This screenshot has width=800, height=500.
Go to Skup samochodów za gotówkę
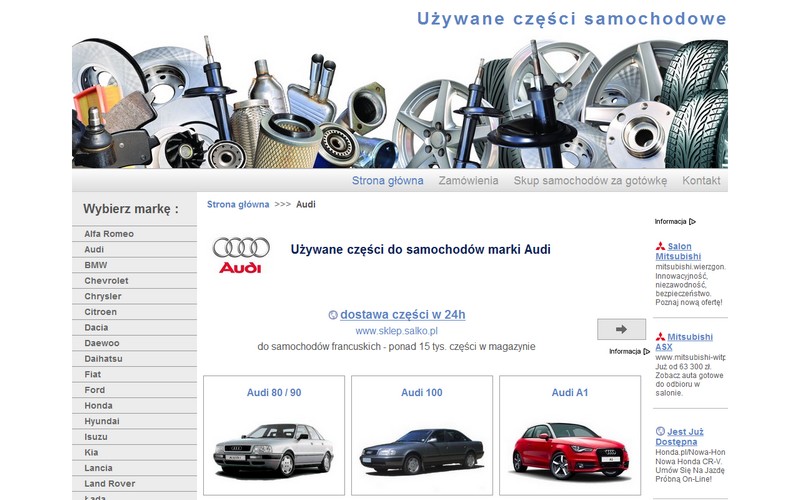590,181
